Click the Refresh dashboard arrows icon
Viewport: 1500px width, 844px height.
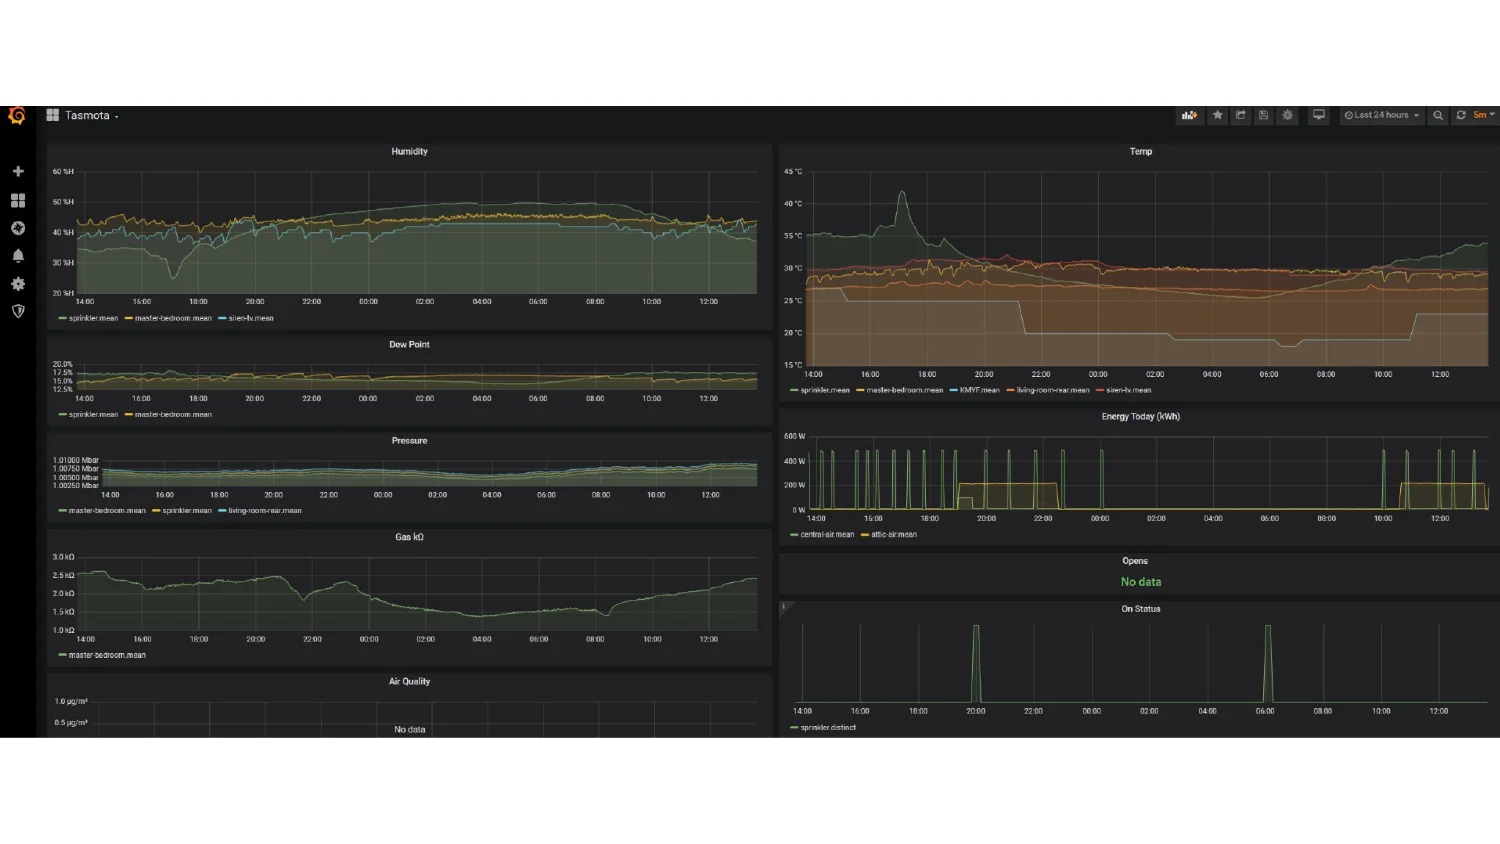coord(1461,115)
